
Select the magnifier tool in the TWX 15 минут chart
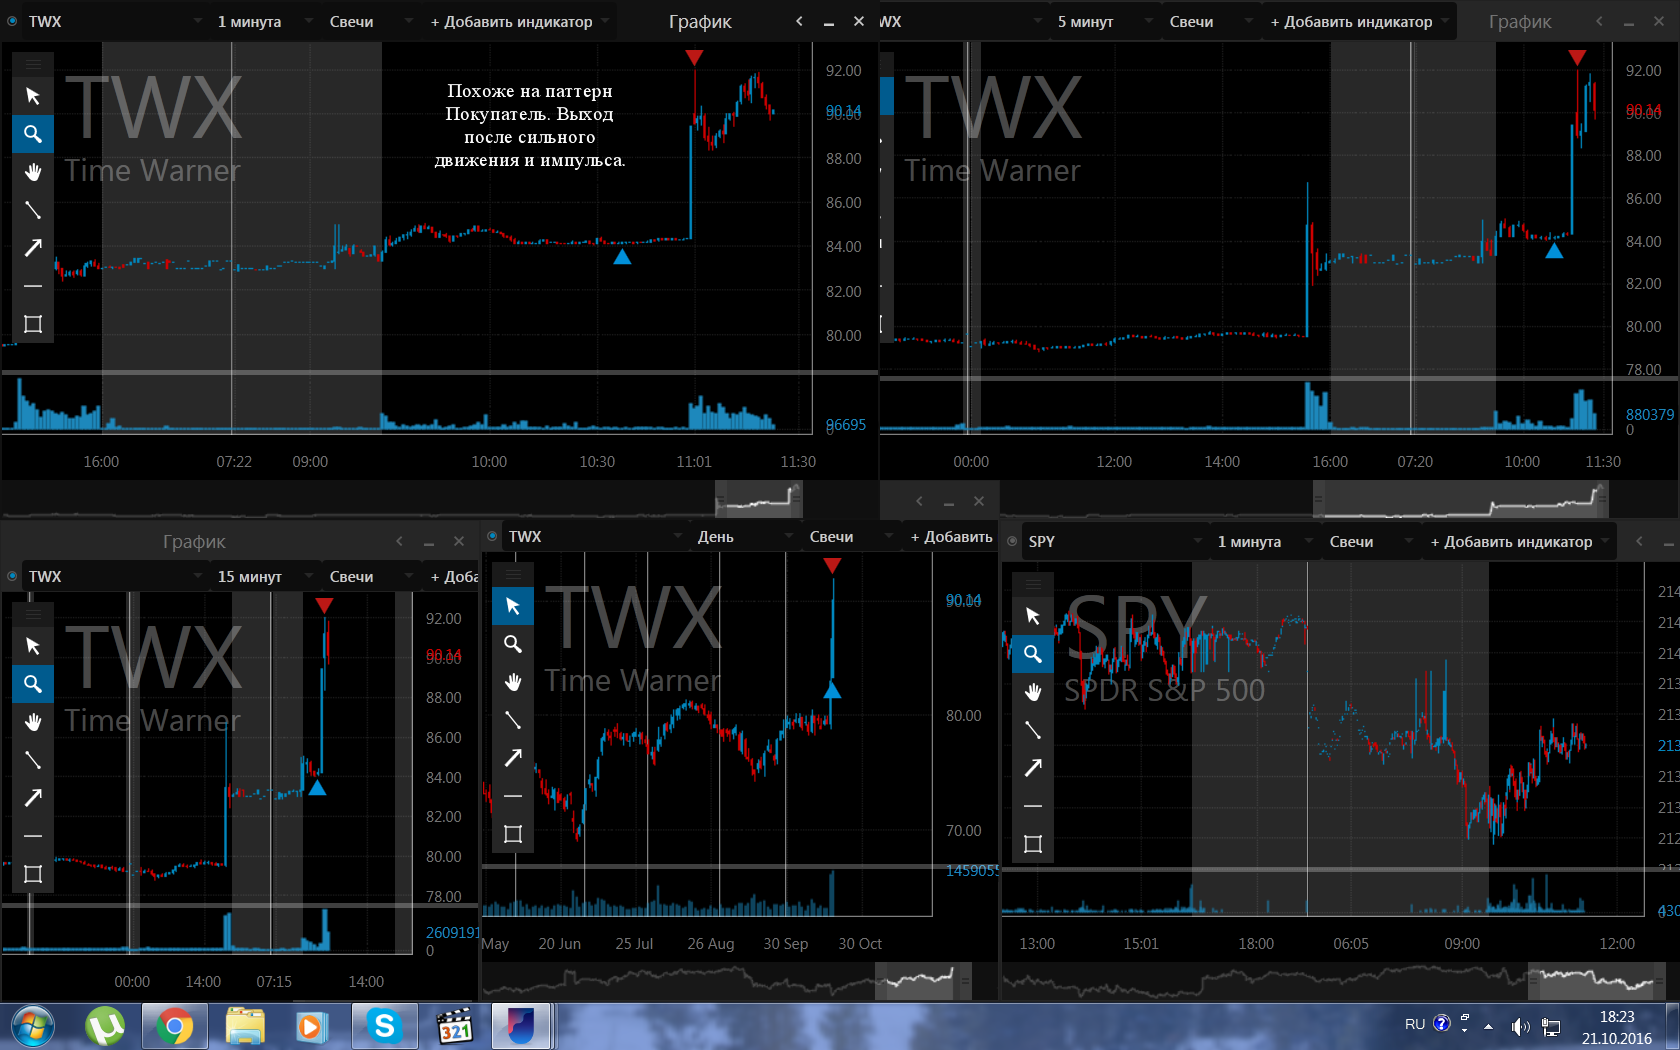point(33,684)
